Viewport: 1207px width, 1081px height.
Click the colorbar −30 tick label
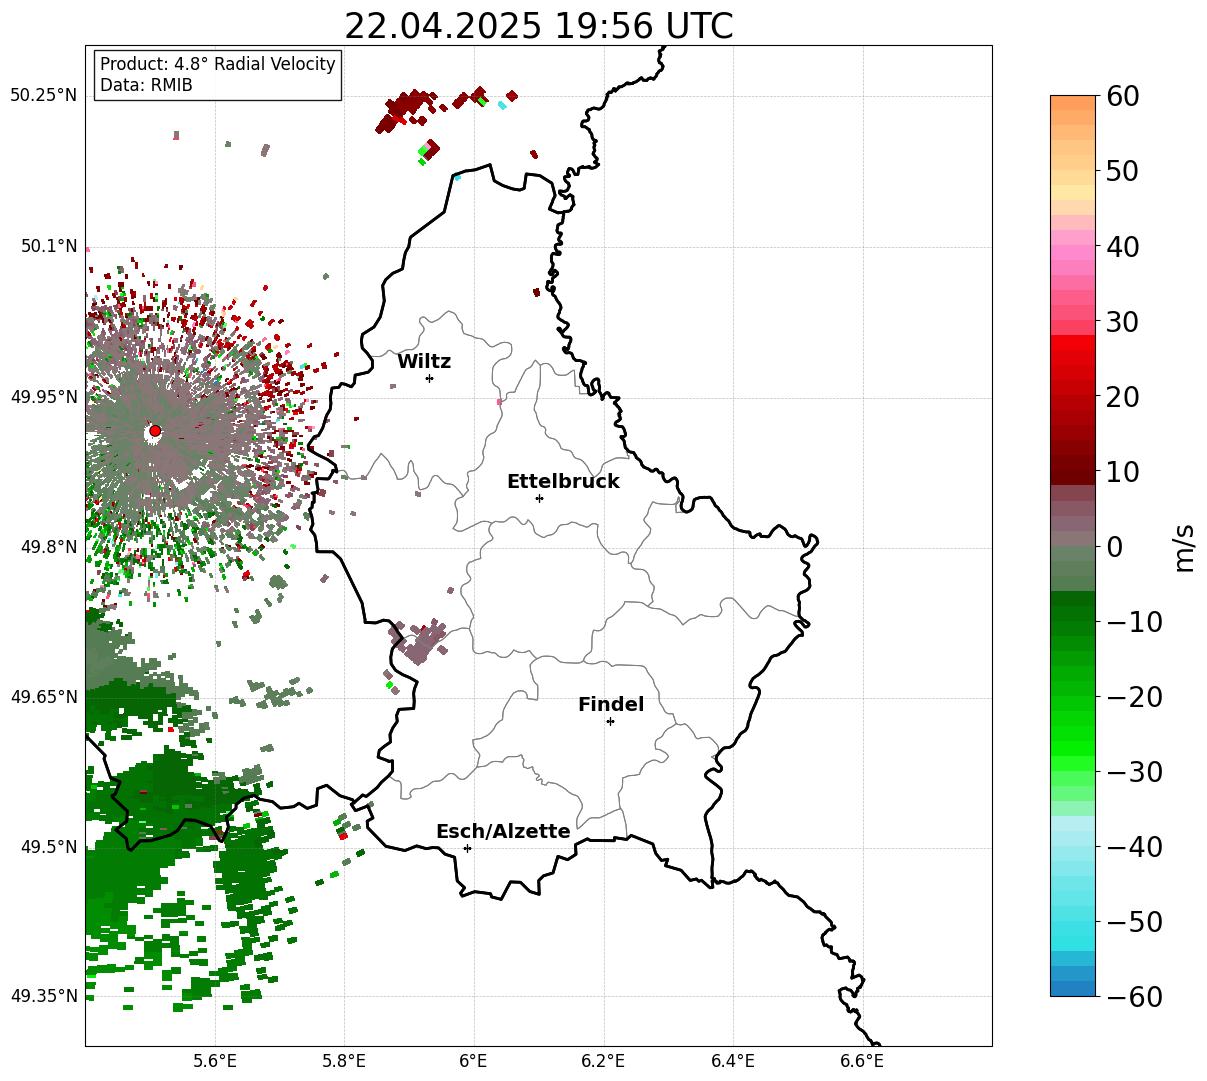click(1134, 772)
